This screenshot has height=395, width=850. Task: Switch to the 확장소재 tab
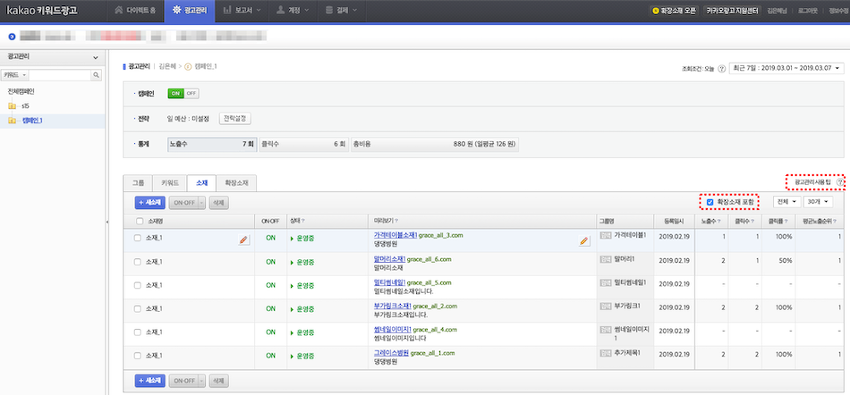[x=236, y=183]
